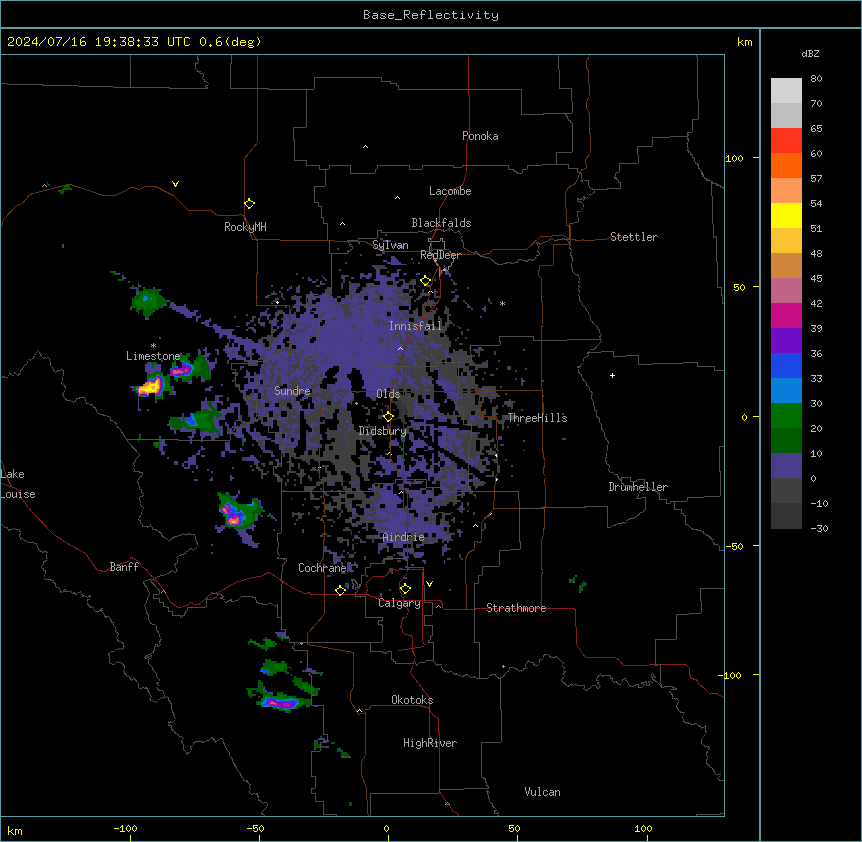Click the HighRiver label
The height and width of the screenshot is (842, 862).
(429, 743)
